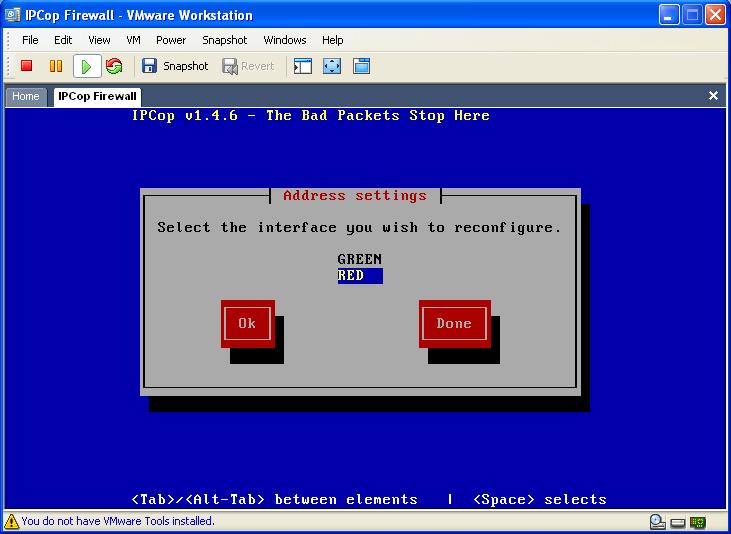731x534 pixels.
Task: Select the IPCop Firewall tab
Action: click(97, 97)
